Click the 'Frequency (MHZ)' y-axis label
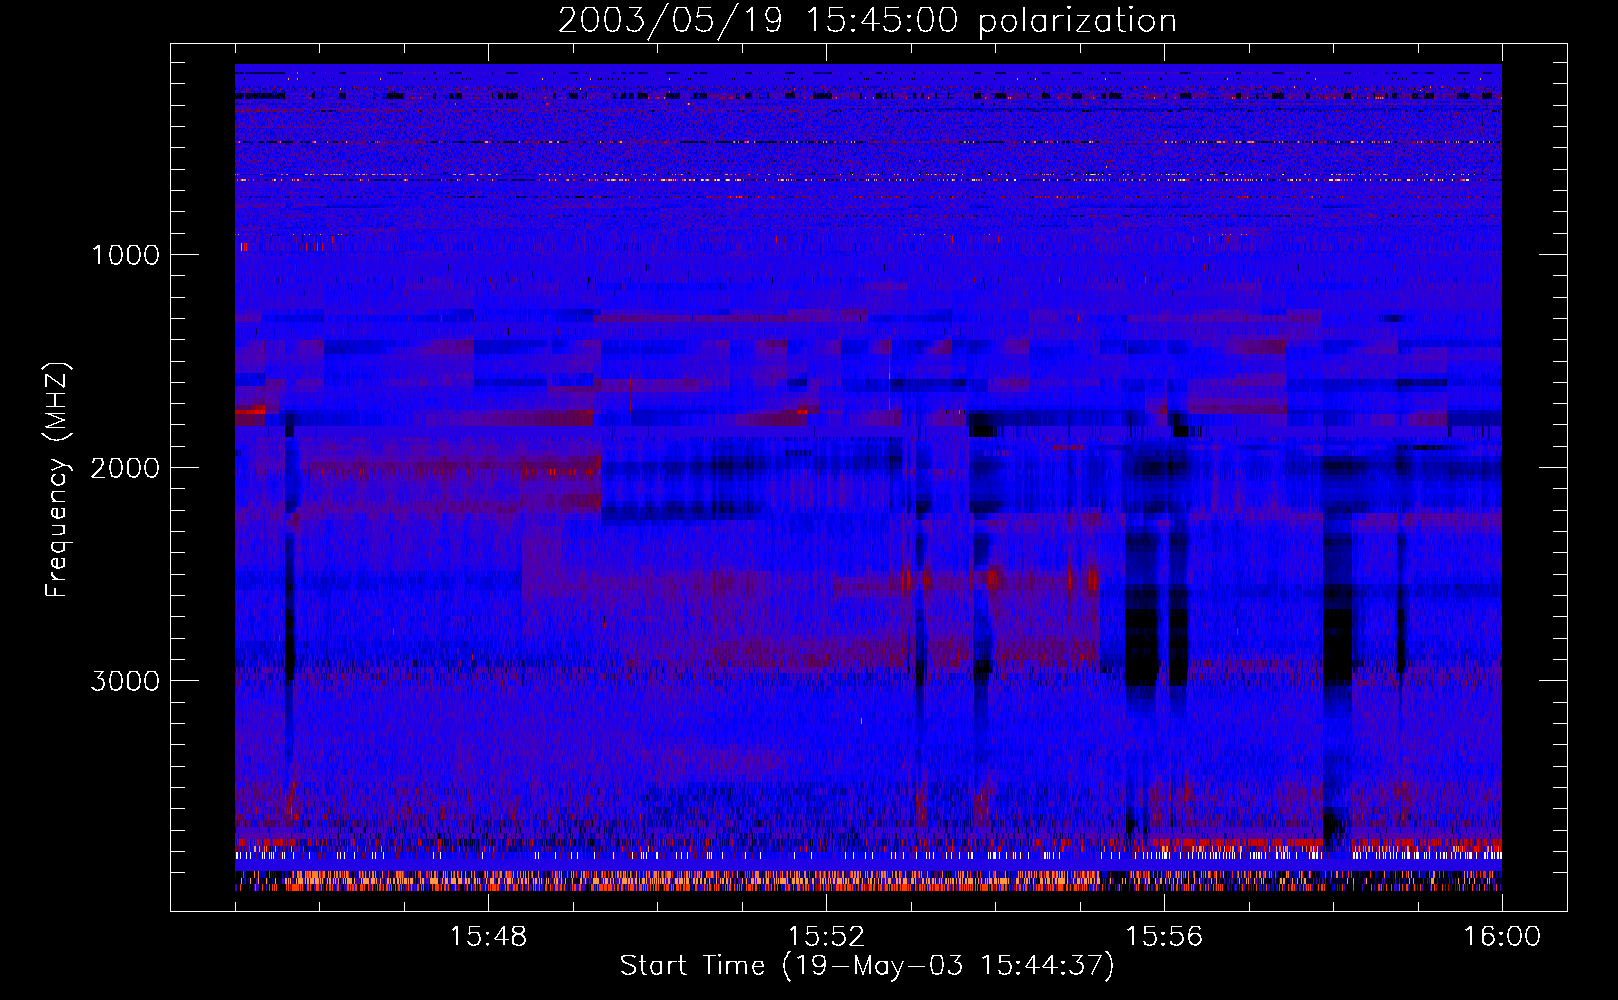Screen dimensions: 1618x1000 (57, 480)
